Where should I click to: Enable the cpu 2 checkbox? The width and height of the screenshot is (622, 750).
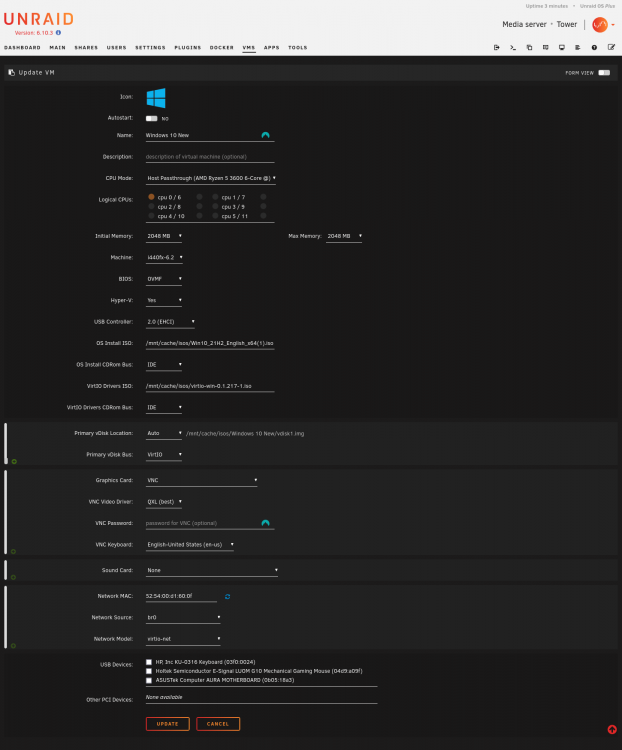tap(151, 207)
